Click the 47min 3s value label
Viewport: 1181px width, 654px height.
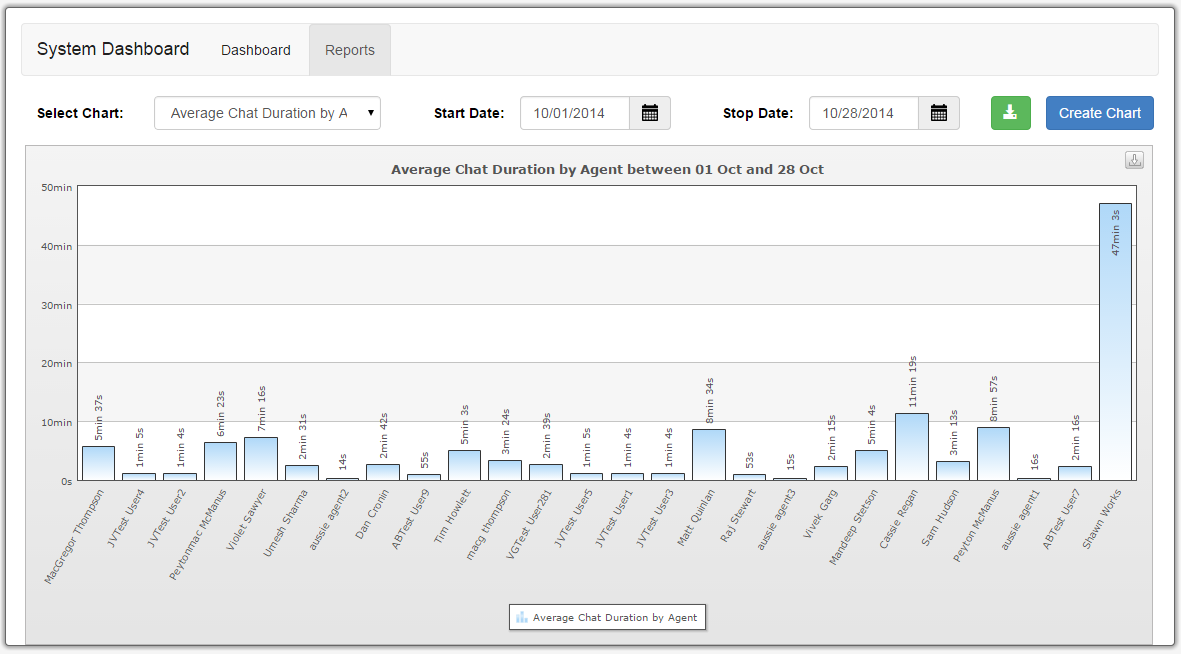click(x=1115, y=232)
